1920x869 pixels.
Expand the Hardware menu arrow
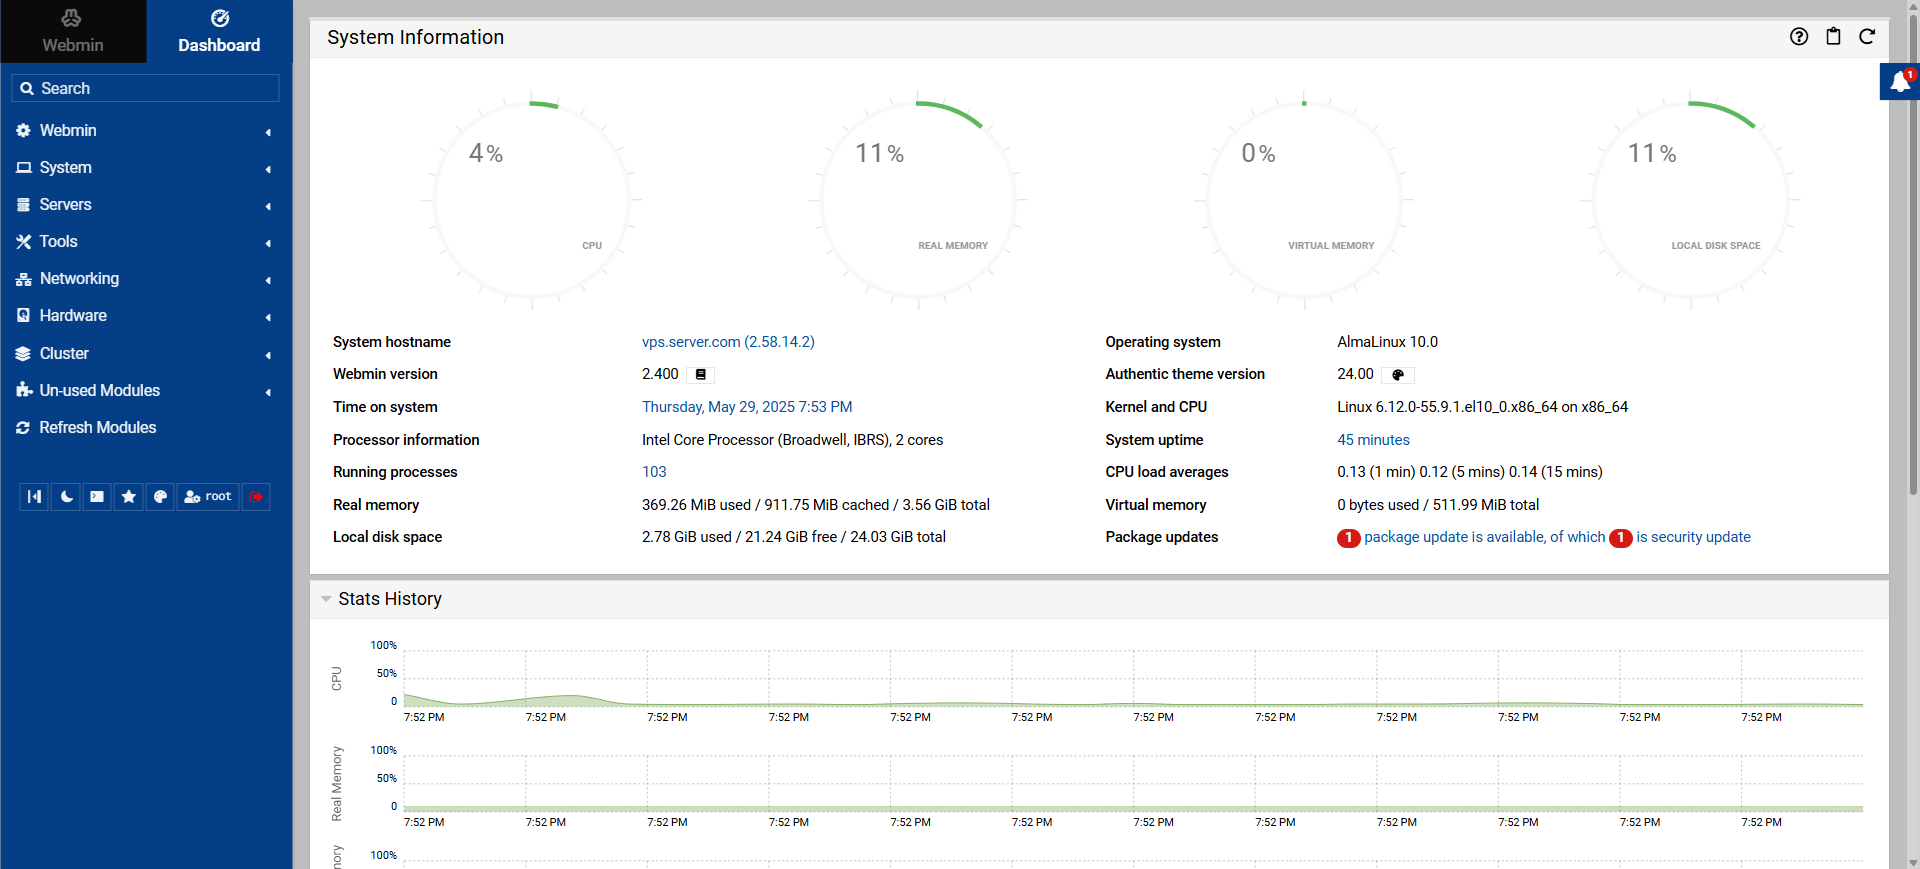(268, 317)
